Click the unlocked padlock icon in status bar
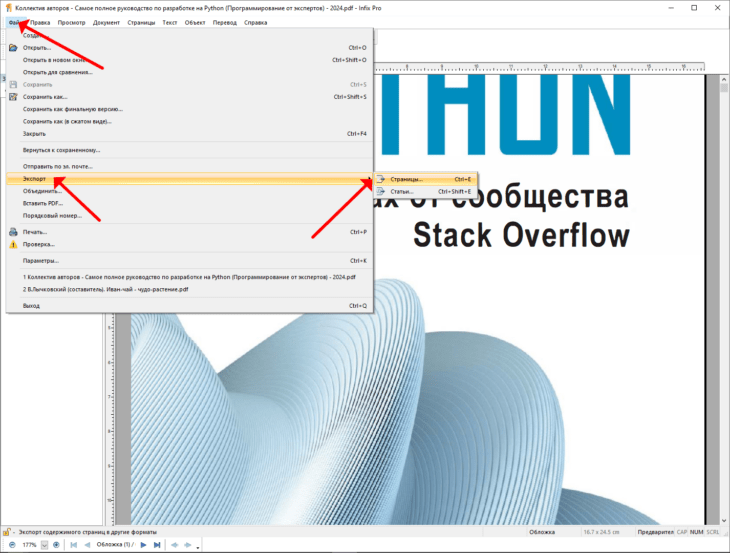The image size is (730, 553). pyautogui.click(x=7, y=532)
